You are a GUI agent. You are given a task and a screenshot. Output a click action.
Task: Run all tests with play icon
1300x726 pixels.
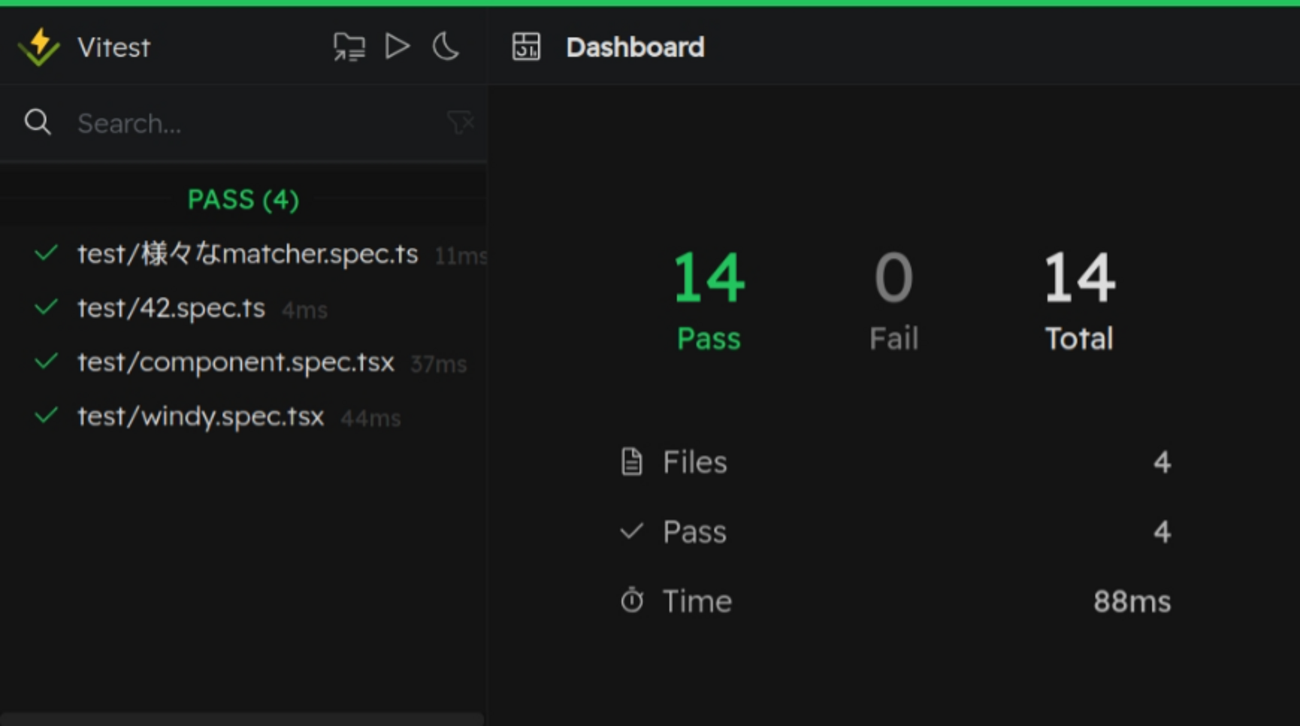tap(397, 46)
